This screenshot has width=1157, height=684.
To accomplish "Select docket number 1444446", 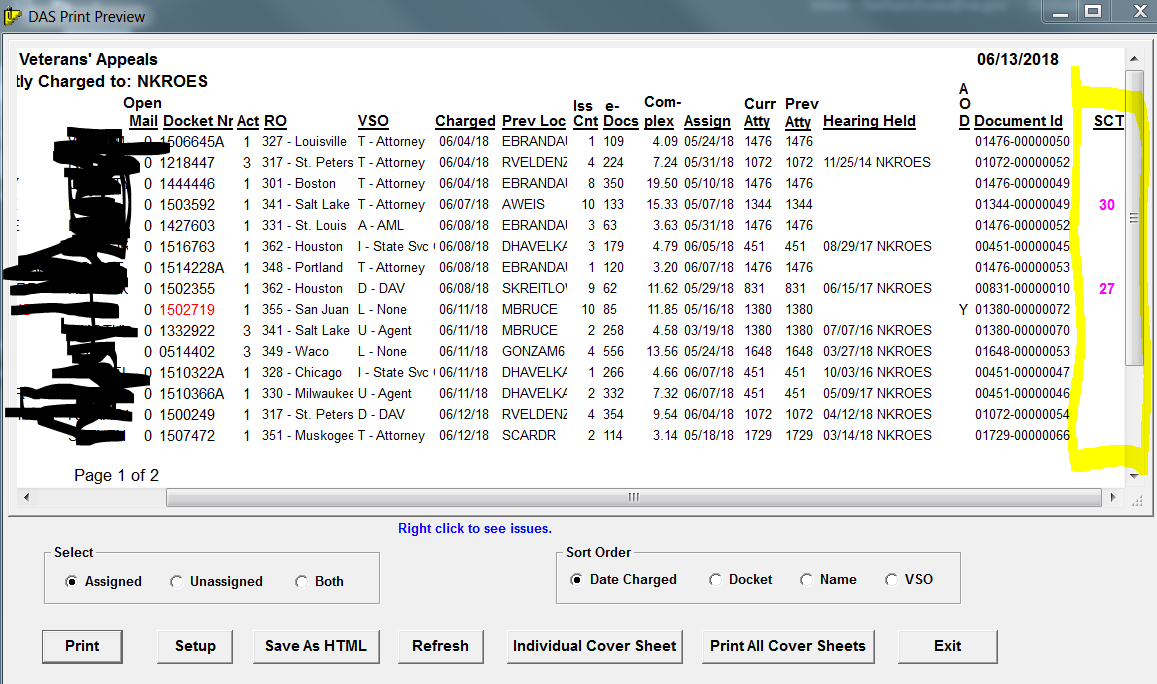I will coord(187,184).
